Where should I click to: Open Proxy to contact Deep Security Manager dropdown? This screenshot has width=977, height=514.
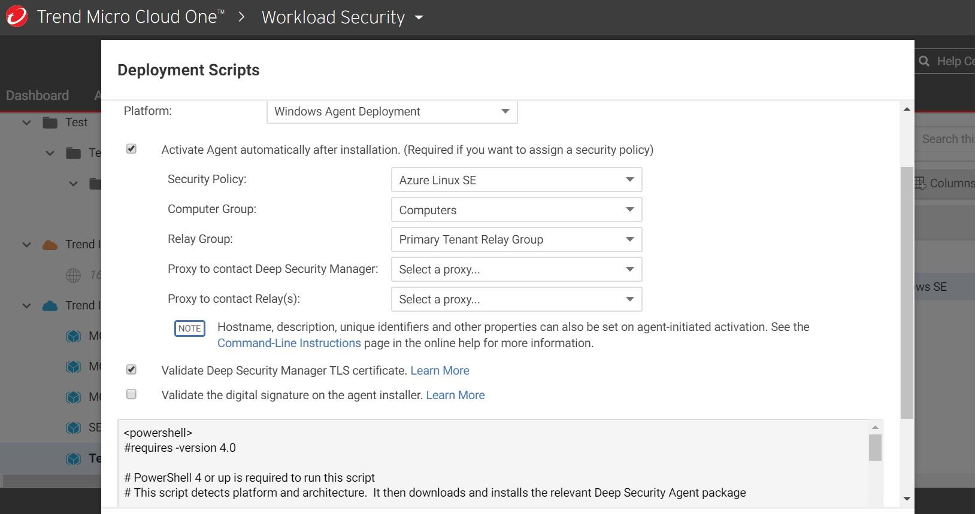[x=516, y=269]
